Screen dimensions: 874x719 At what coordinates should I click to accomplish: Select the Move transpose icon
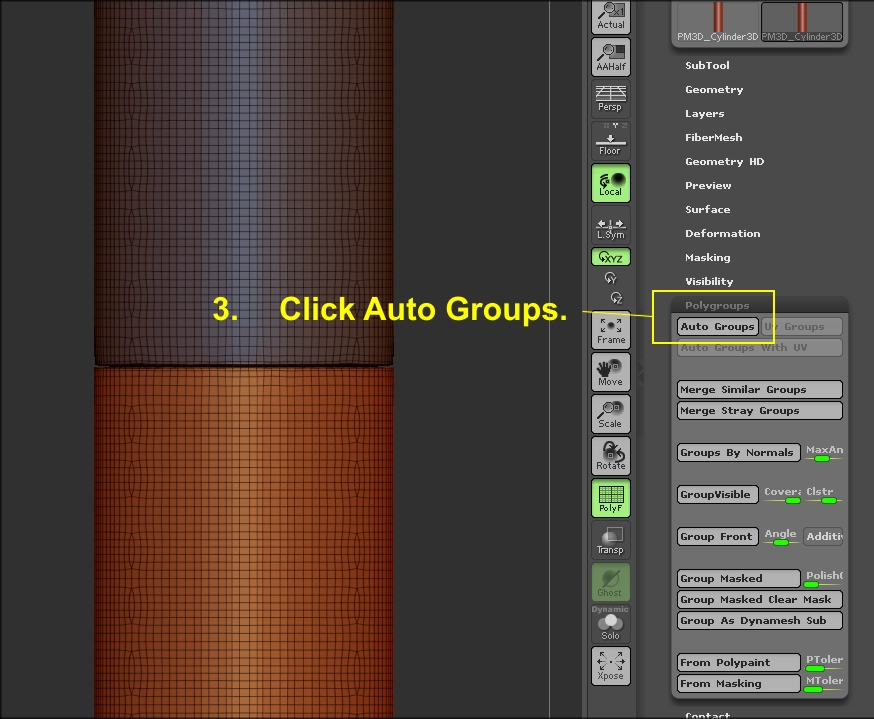coord(611,371)
